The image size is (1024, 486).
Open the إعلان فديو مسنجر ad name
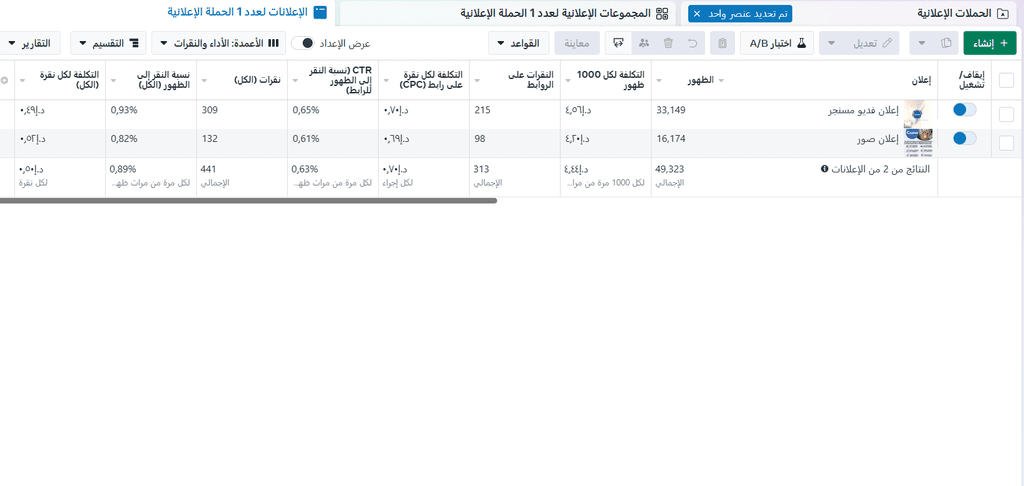[x=864, y=110]
